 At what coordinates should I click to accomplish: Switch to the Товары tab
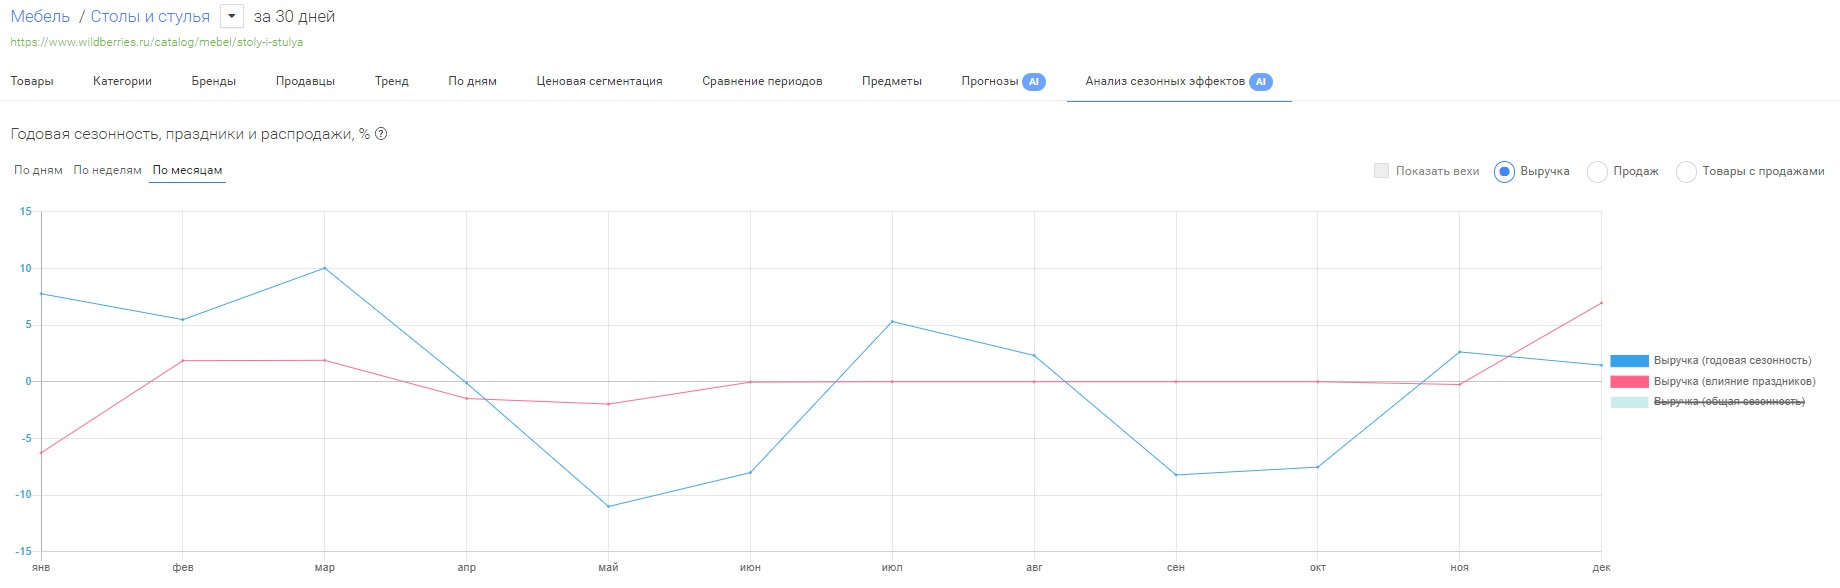(x=32, y=81)
